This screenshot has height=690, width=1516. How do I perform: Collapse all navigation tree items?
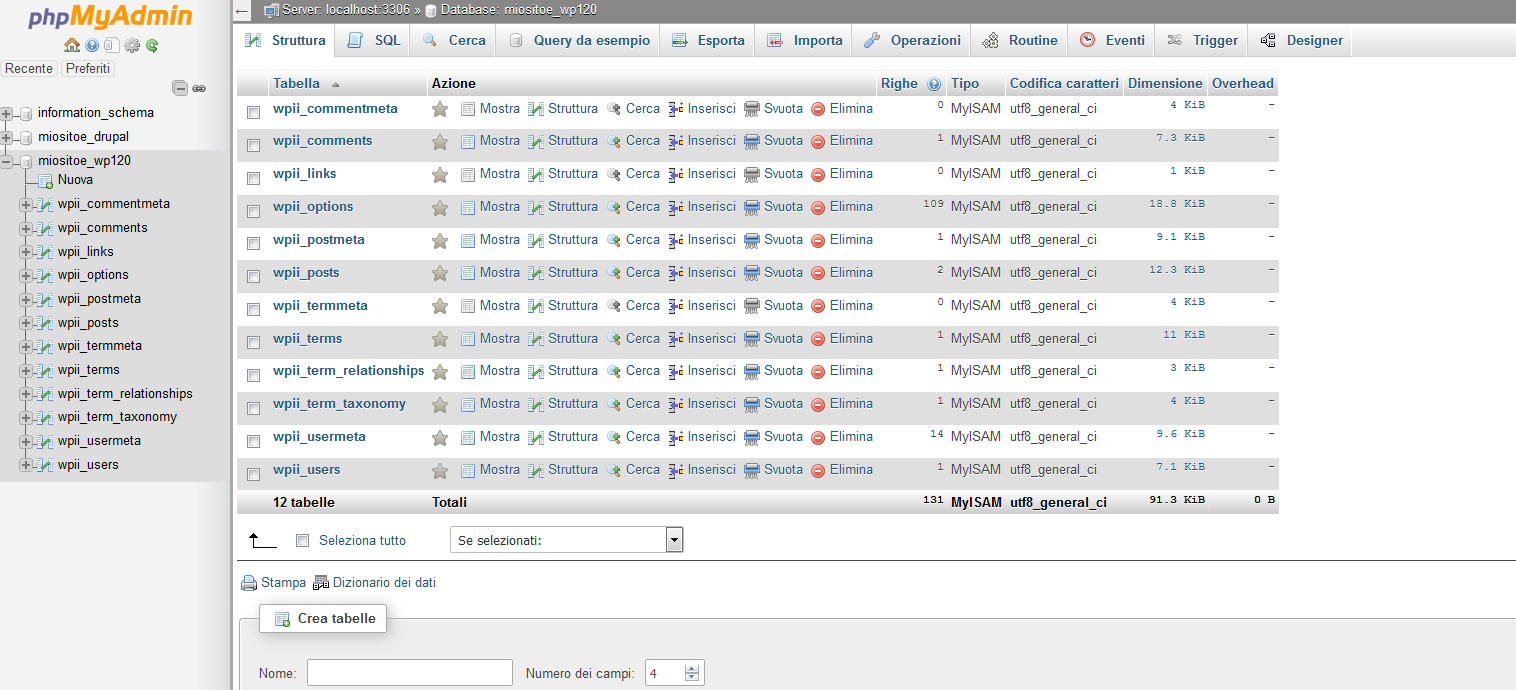[x=180, y=88]
